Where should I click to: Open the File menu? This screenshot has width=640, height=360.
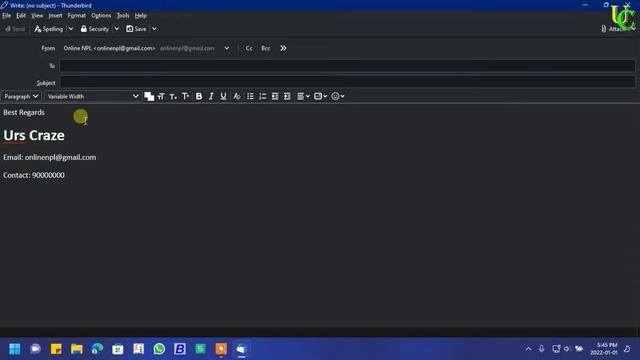pos(7,16)
